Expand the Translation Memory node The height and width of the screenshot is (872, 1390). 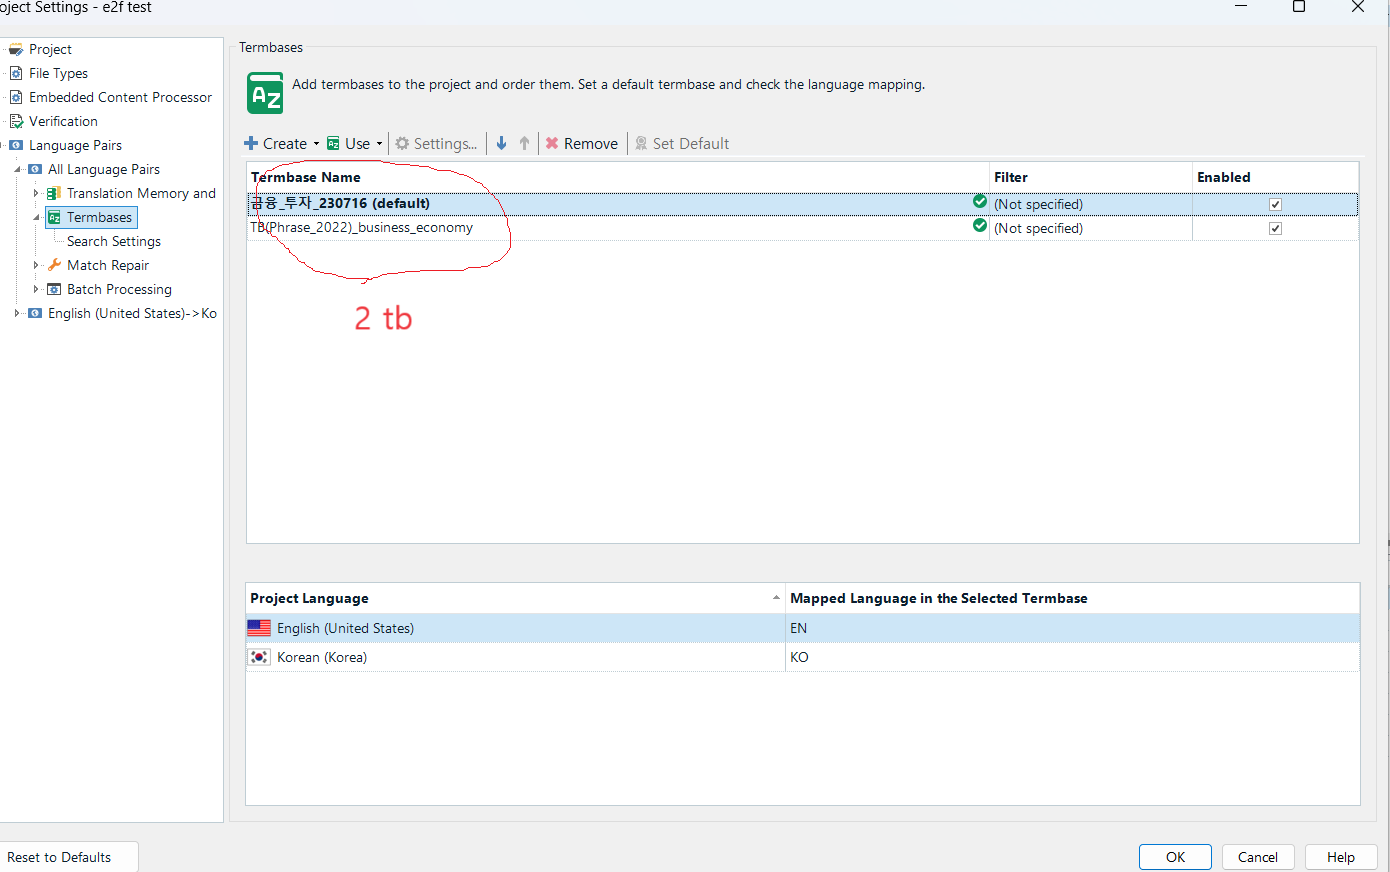[36, 193]
